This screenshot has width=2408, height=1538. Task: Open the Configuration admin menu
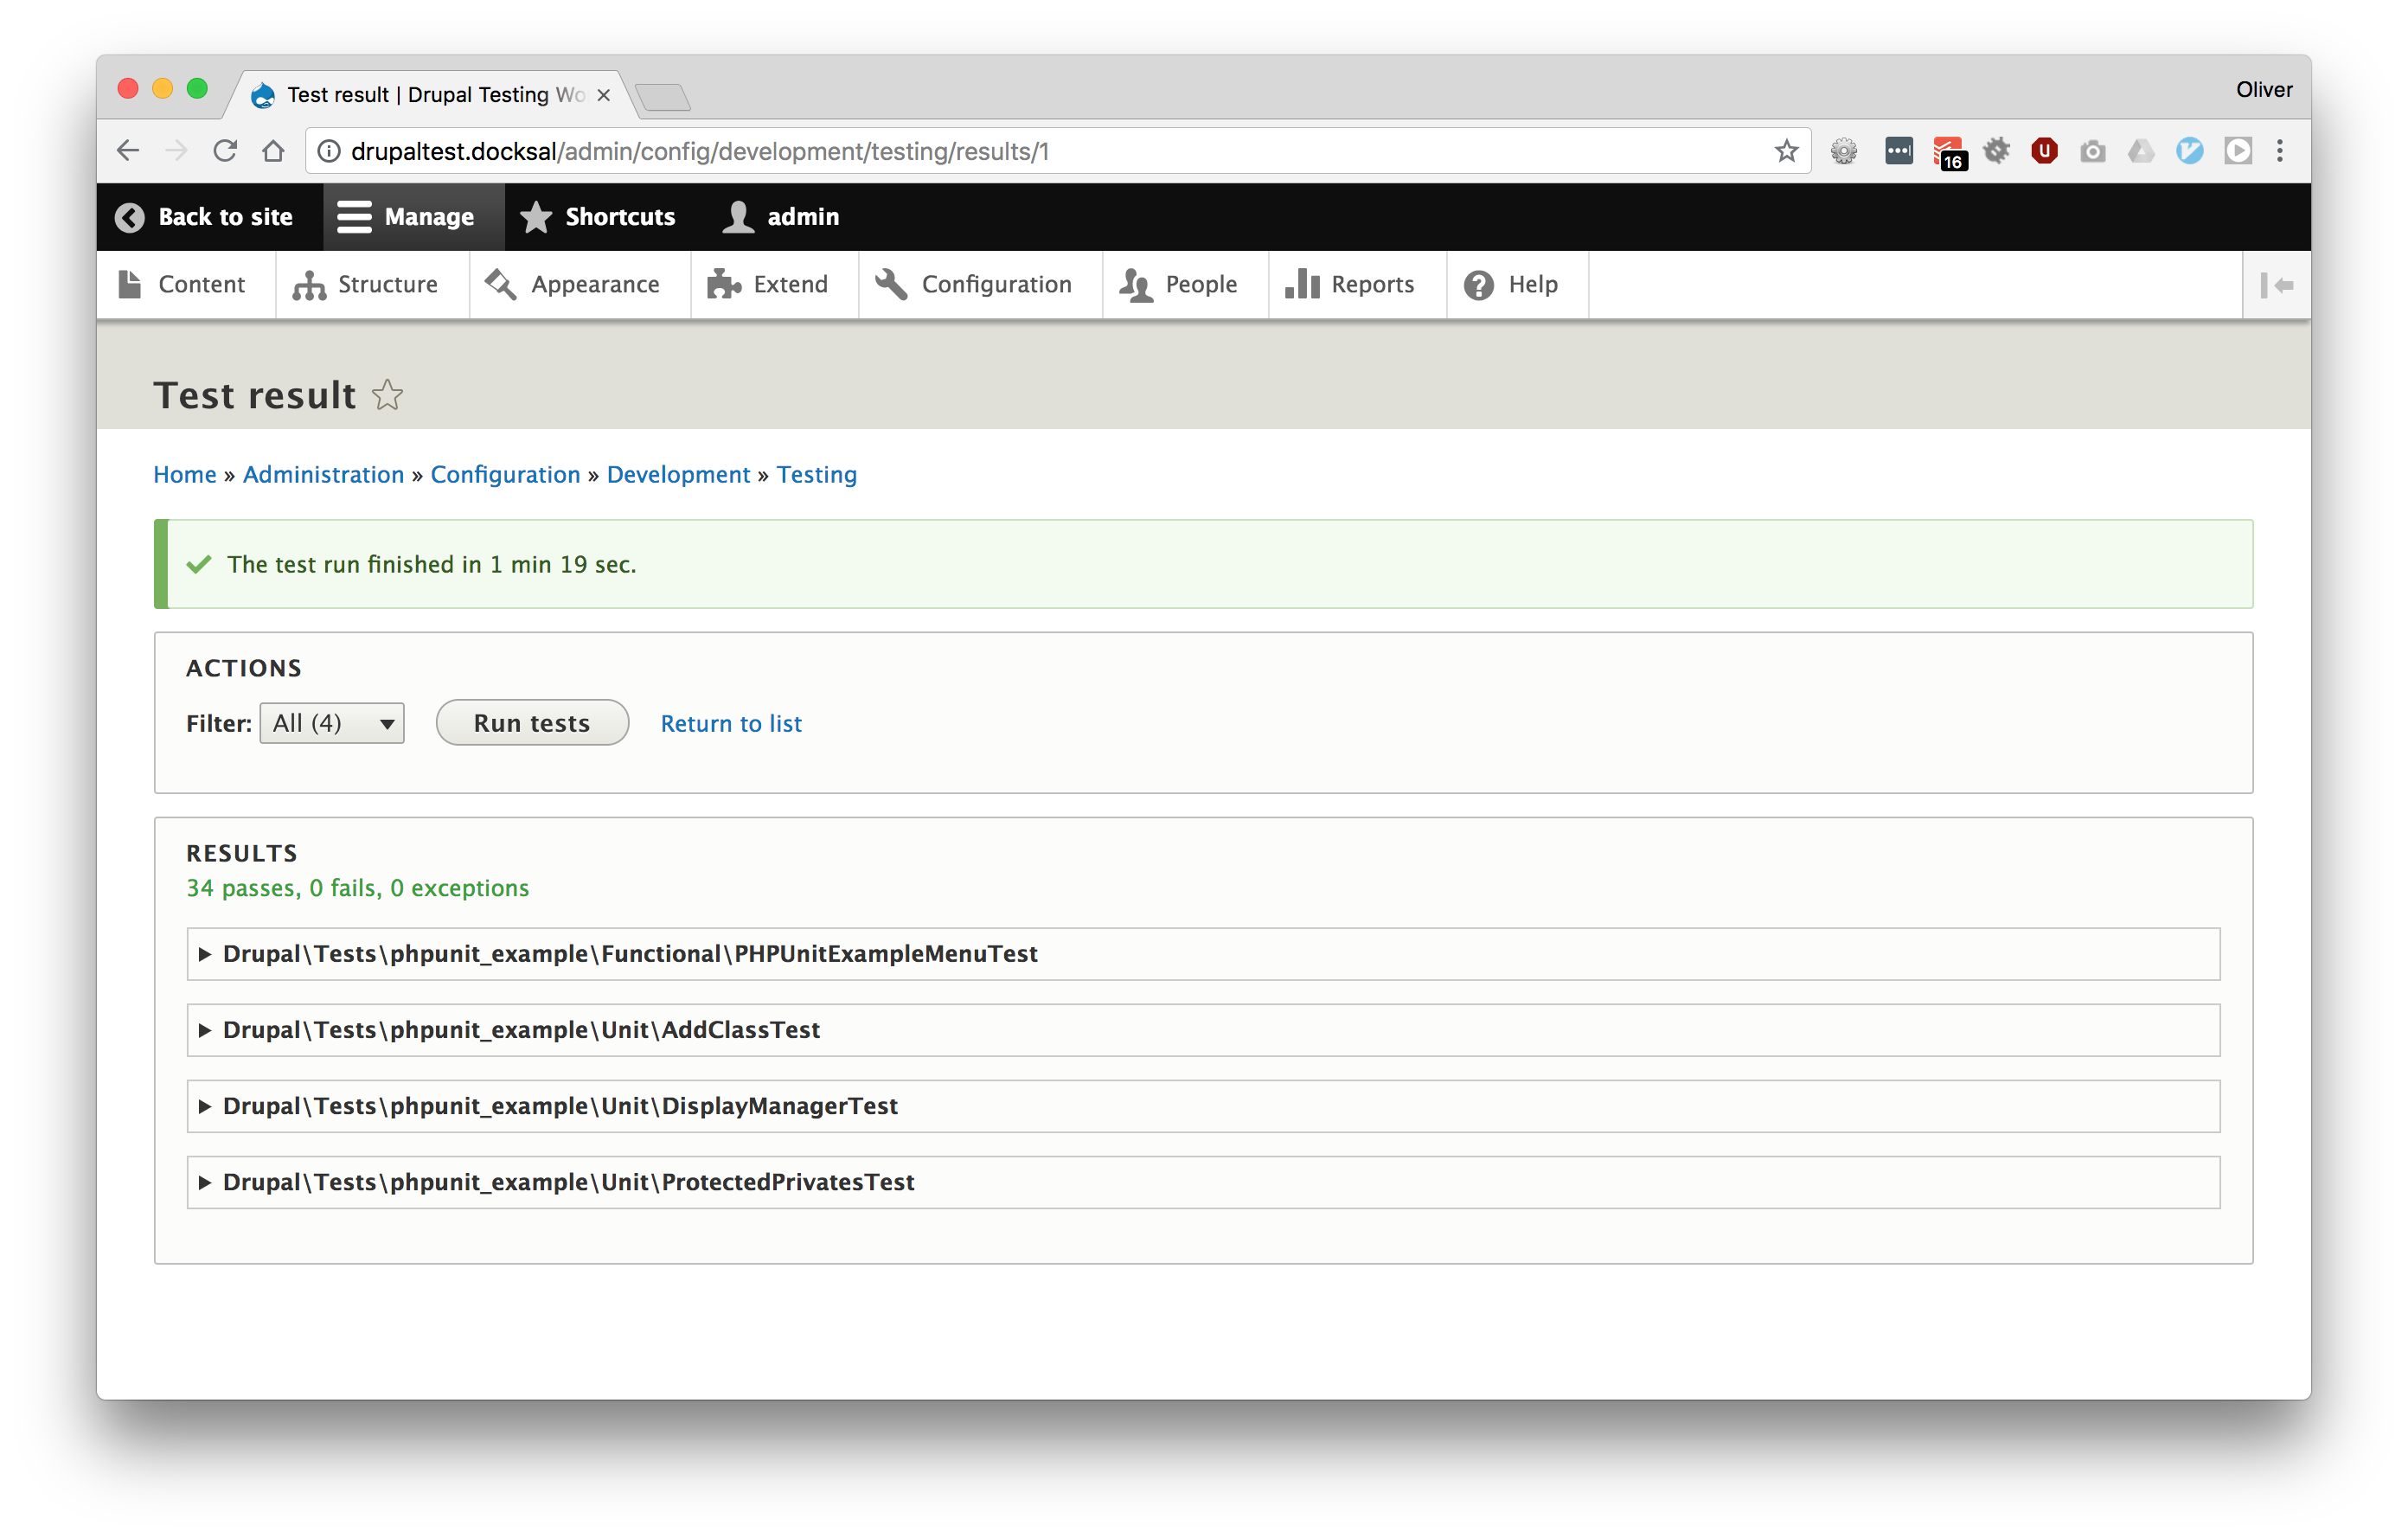(973, 285)
